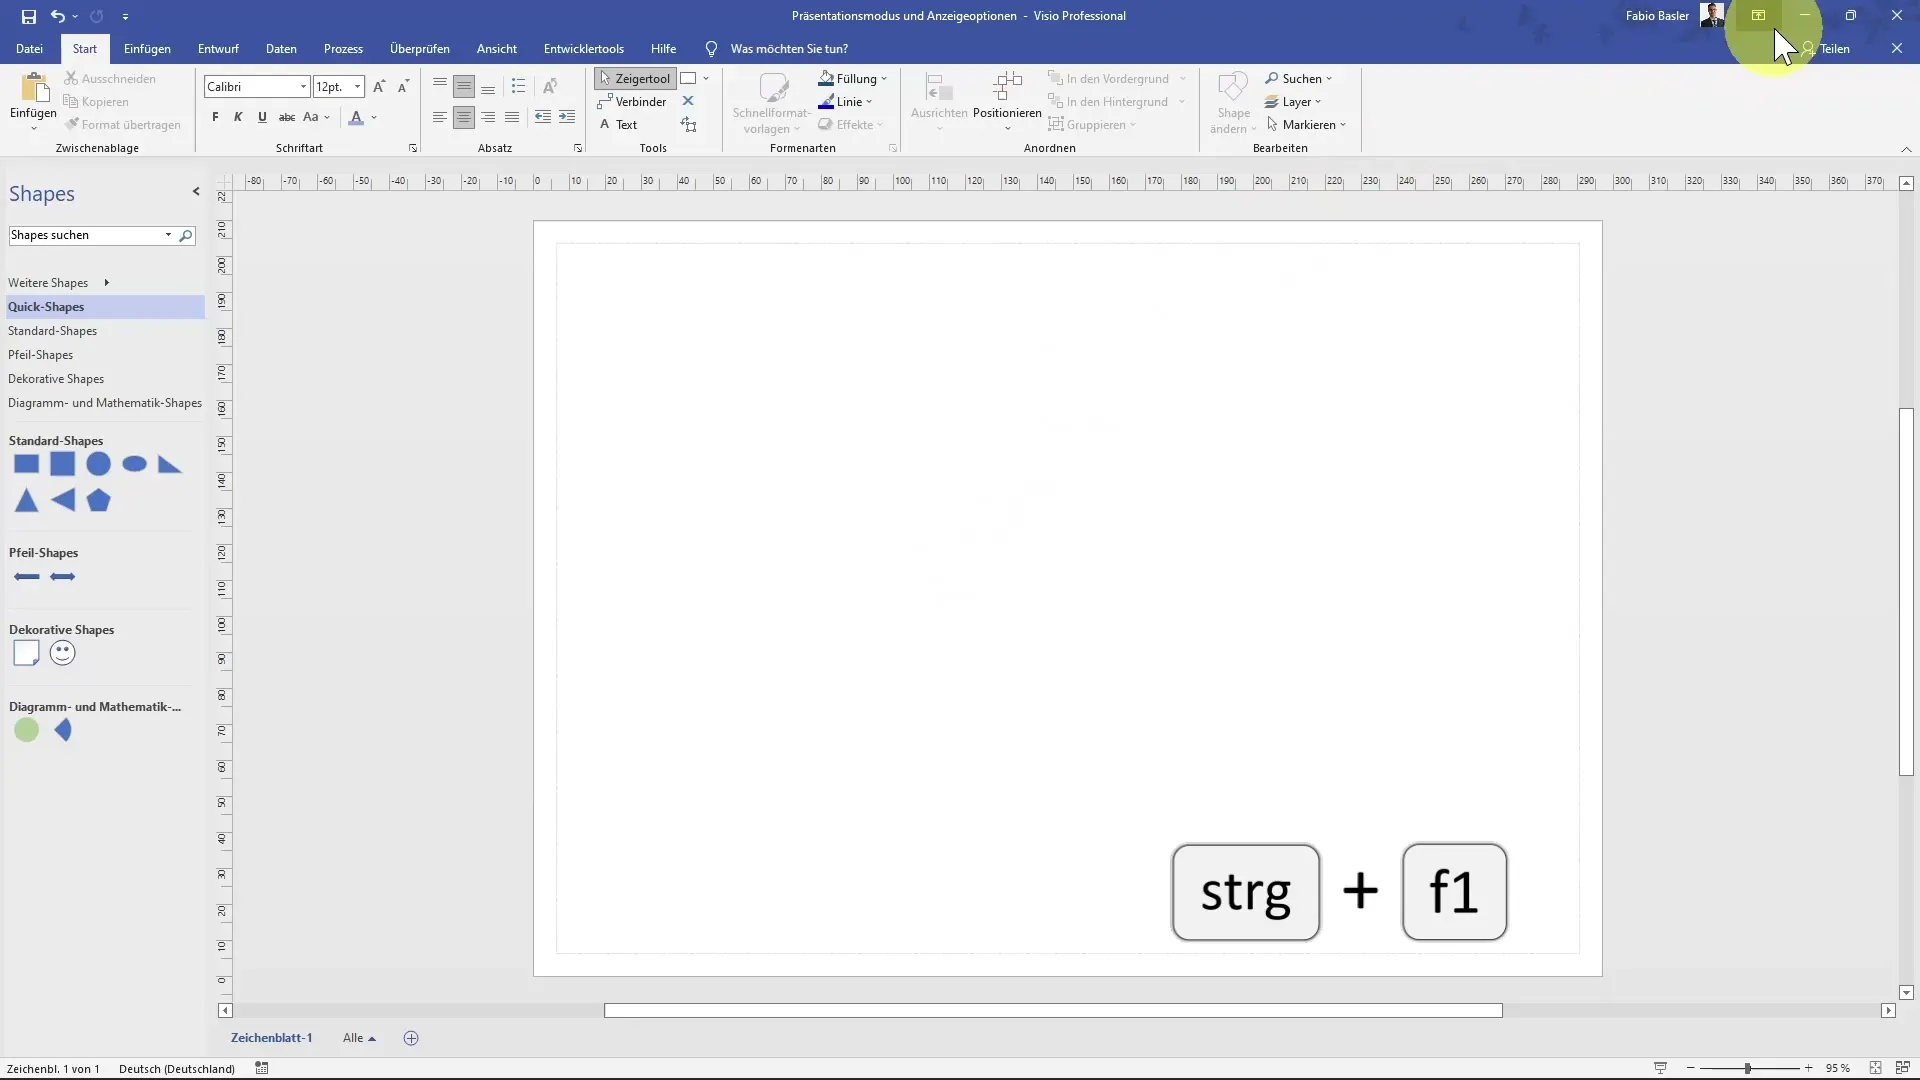Click the macro recording status icon
The width and height of the screenshot is (1920, 1080).
point(262,1068)
